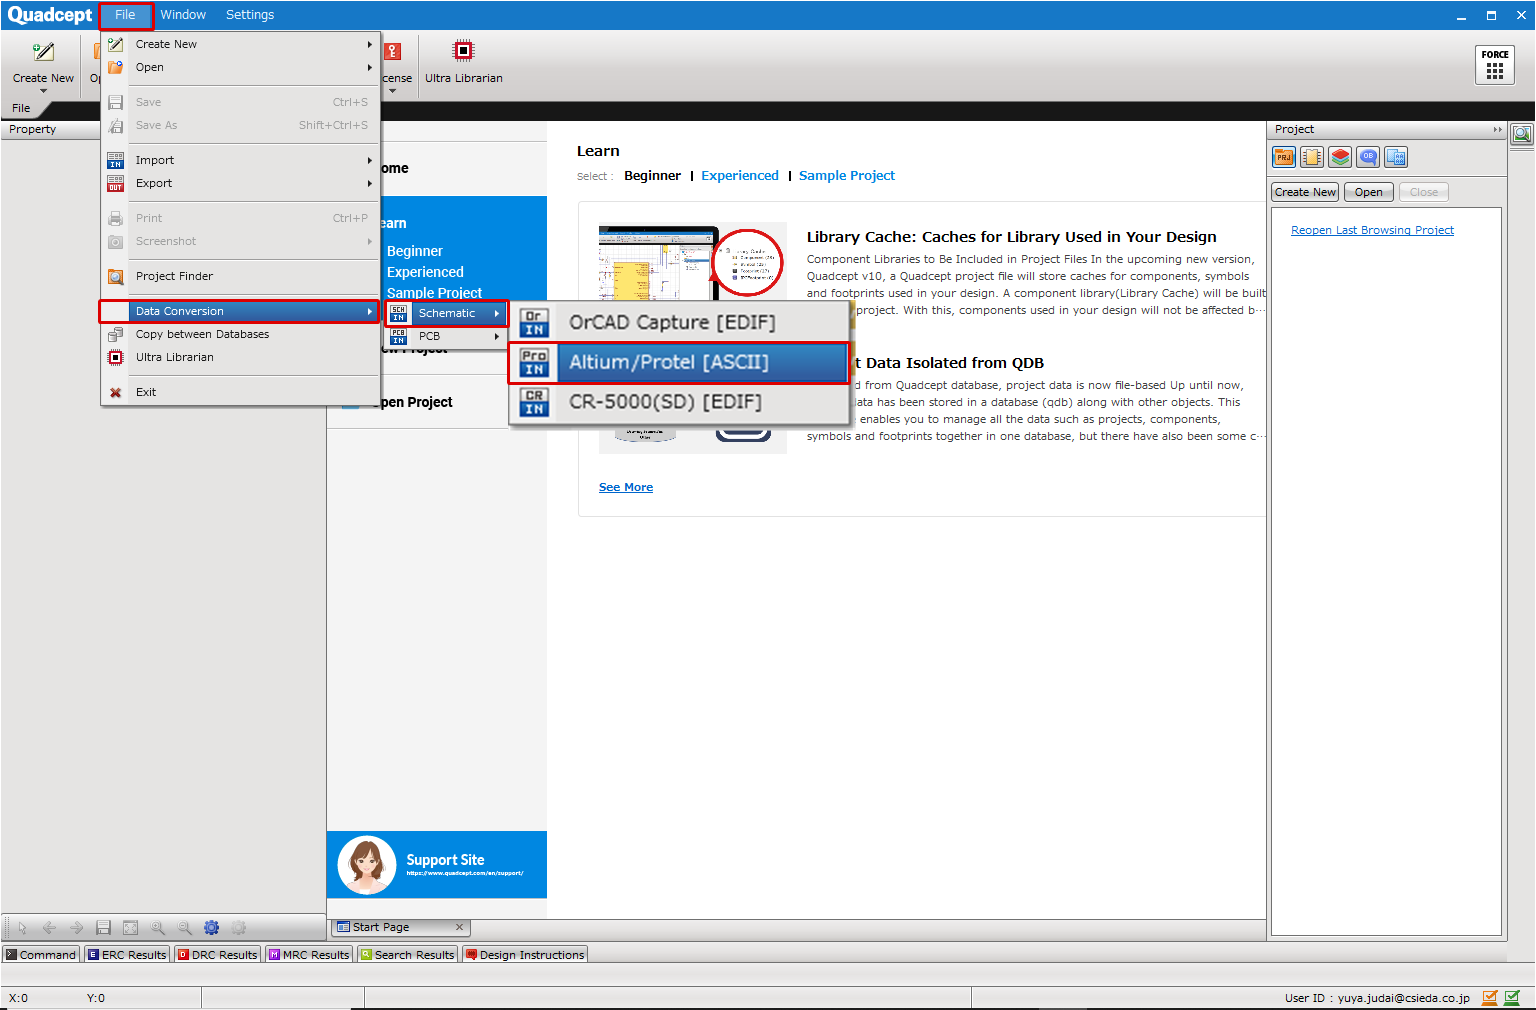The image size is (1536, 1010).
Task: Select the stacked layers icon in Project panel
Action: tap(1340, 157)
